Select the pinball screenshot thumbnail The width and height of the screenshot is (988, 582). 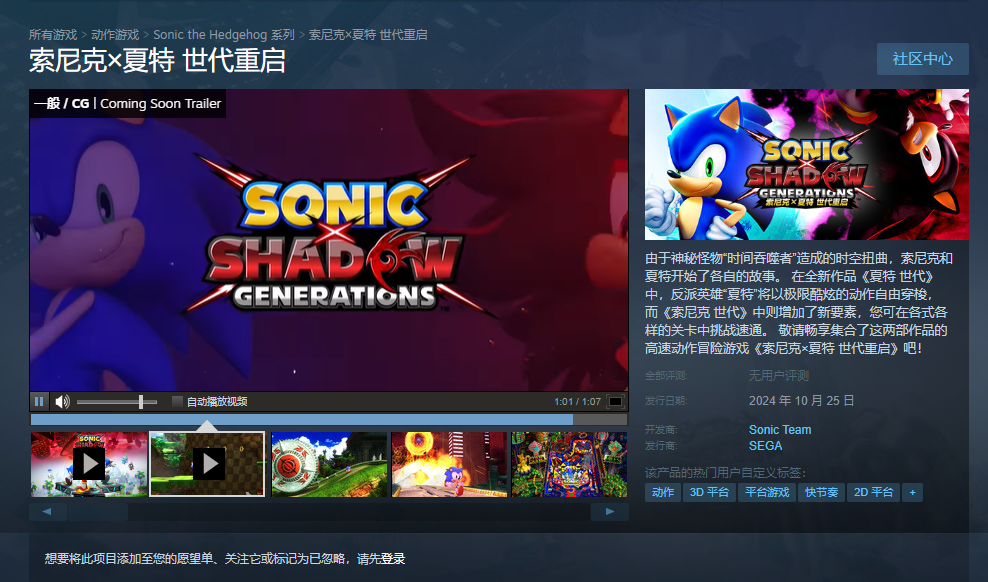tap(569, 464)
